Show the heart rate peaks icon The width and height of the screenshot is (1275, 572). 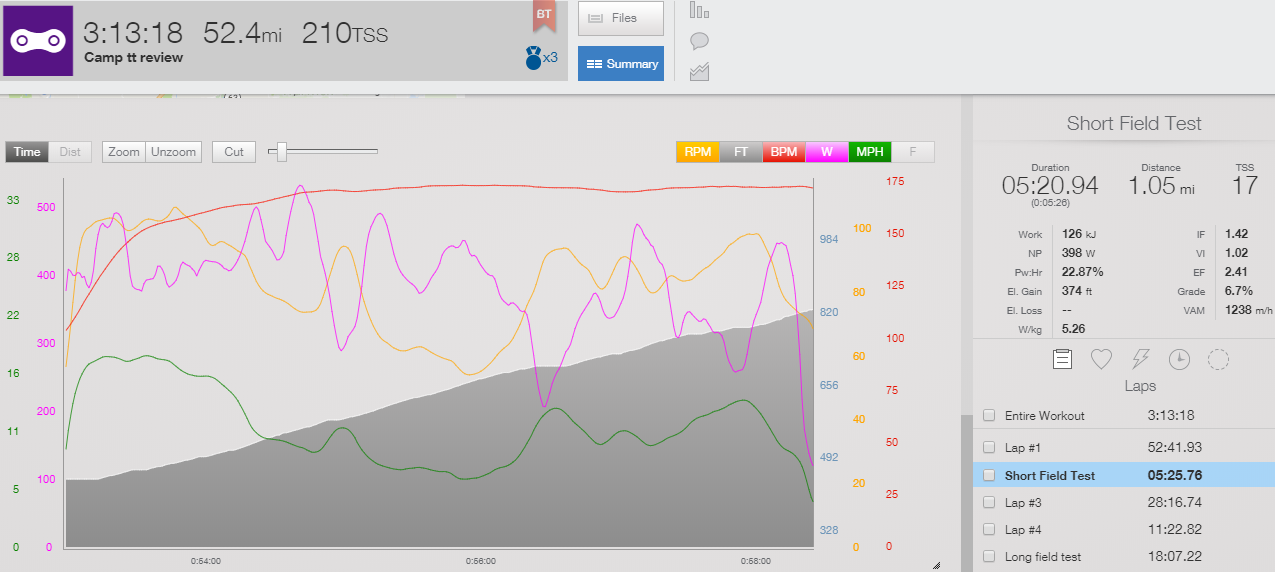[1101, 359]
